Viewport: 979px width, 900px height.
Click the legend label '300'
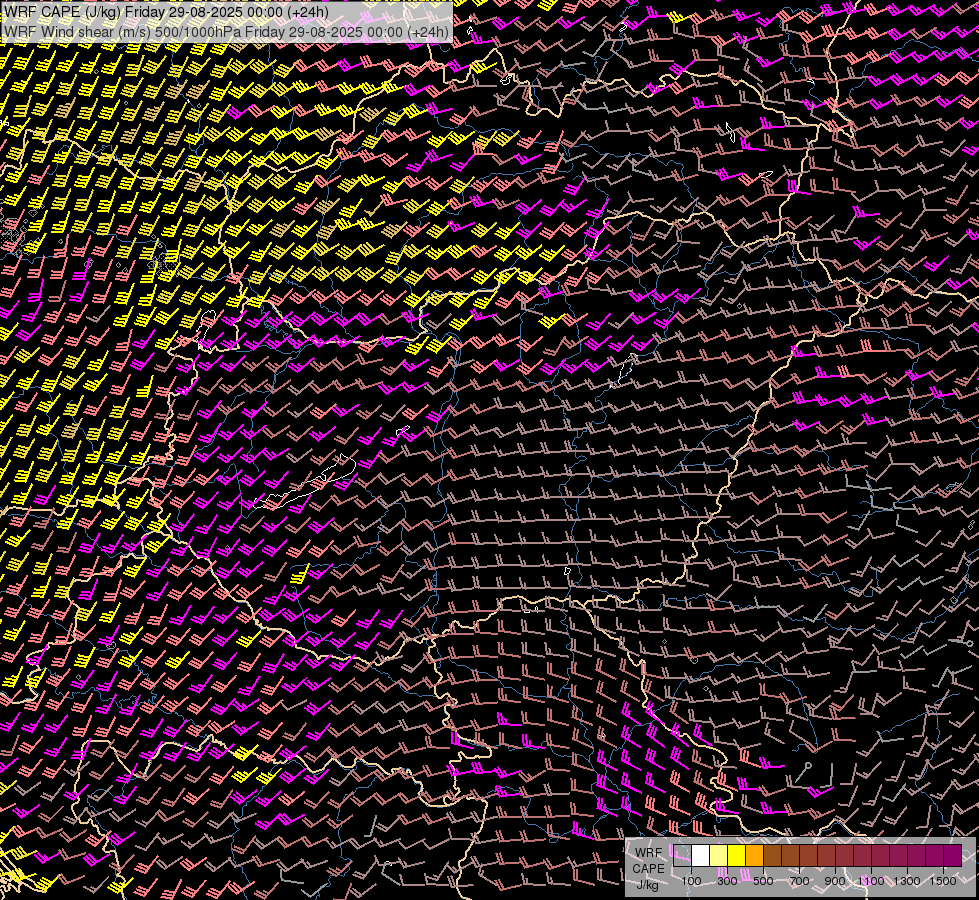(727, 881)
